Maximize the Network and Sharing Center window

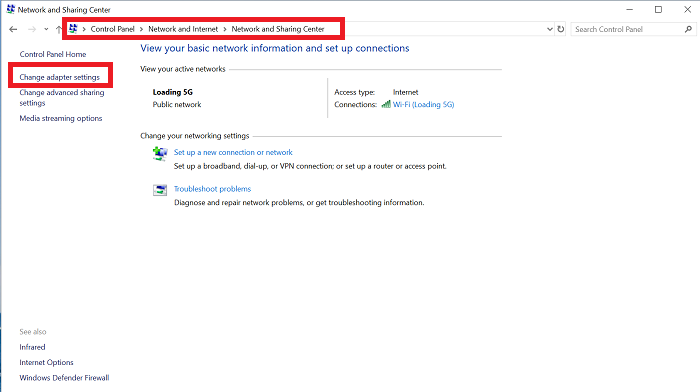pyautogui.click(x=658, y=9)
